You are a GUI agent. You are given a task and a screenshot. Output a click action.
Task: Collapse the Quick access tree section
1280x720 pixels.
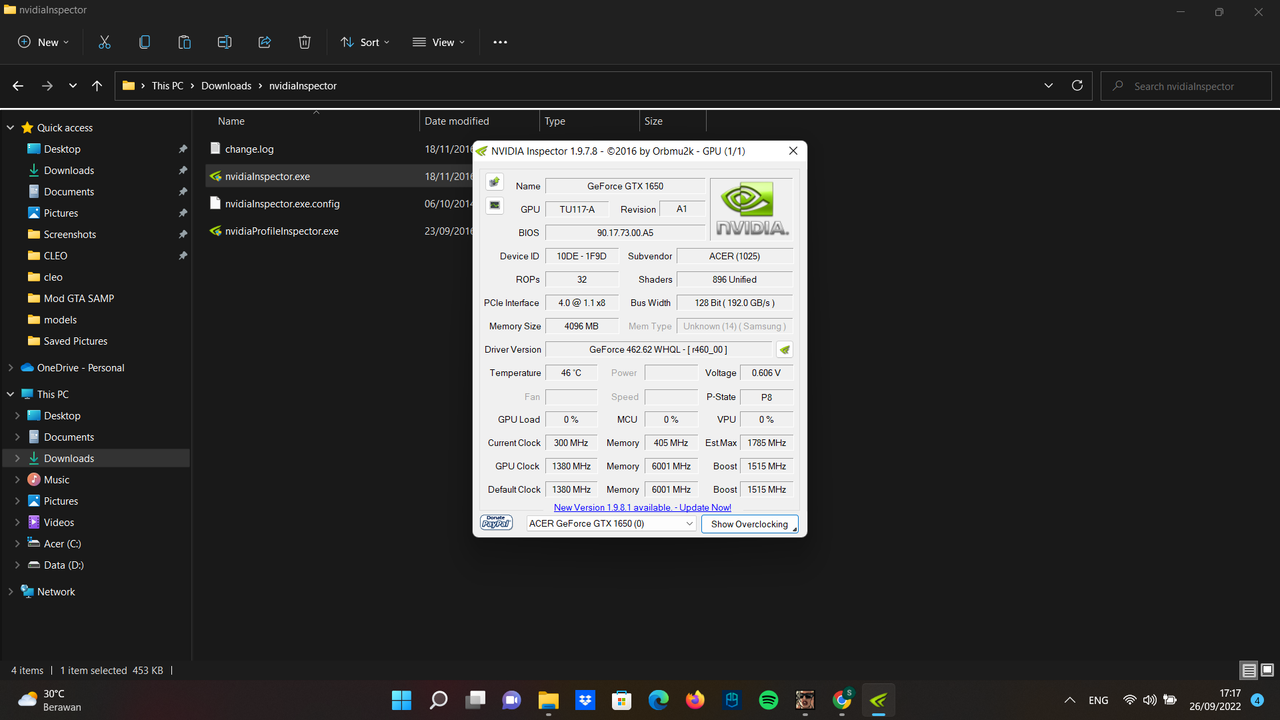tap(11, 128)
